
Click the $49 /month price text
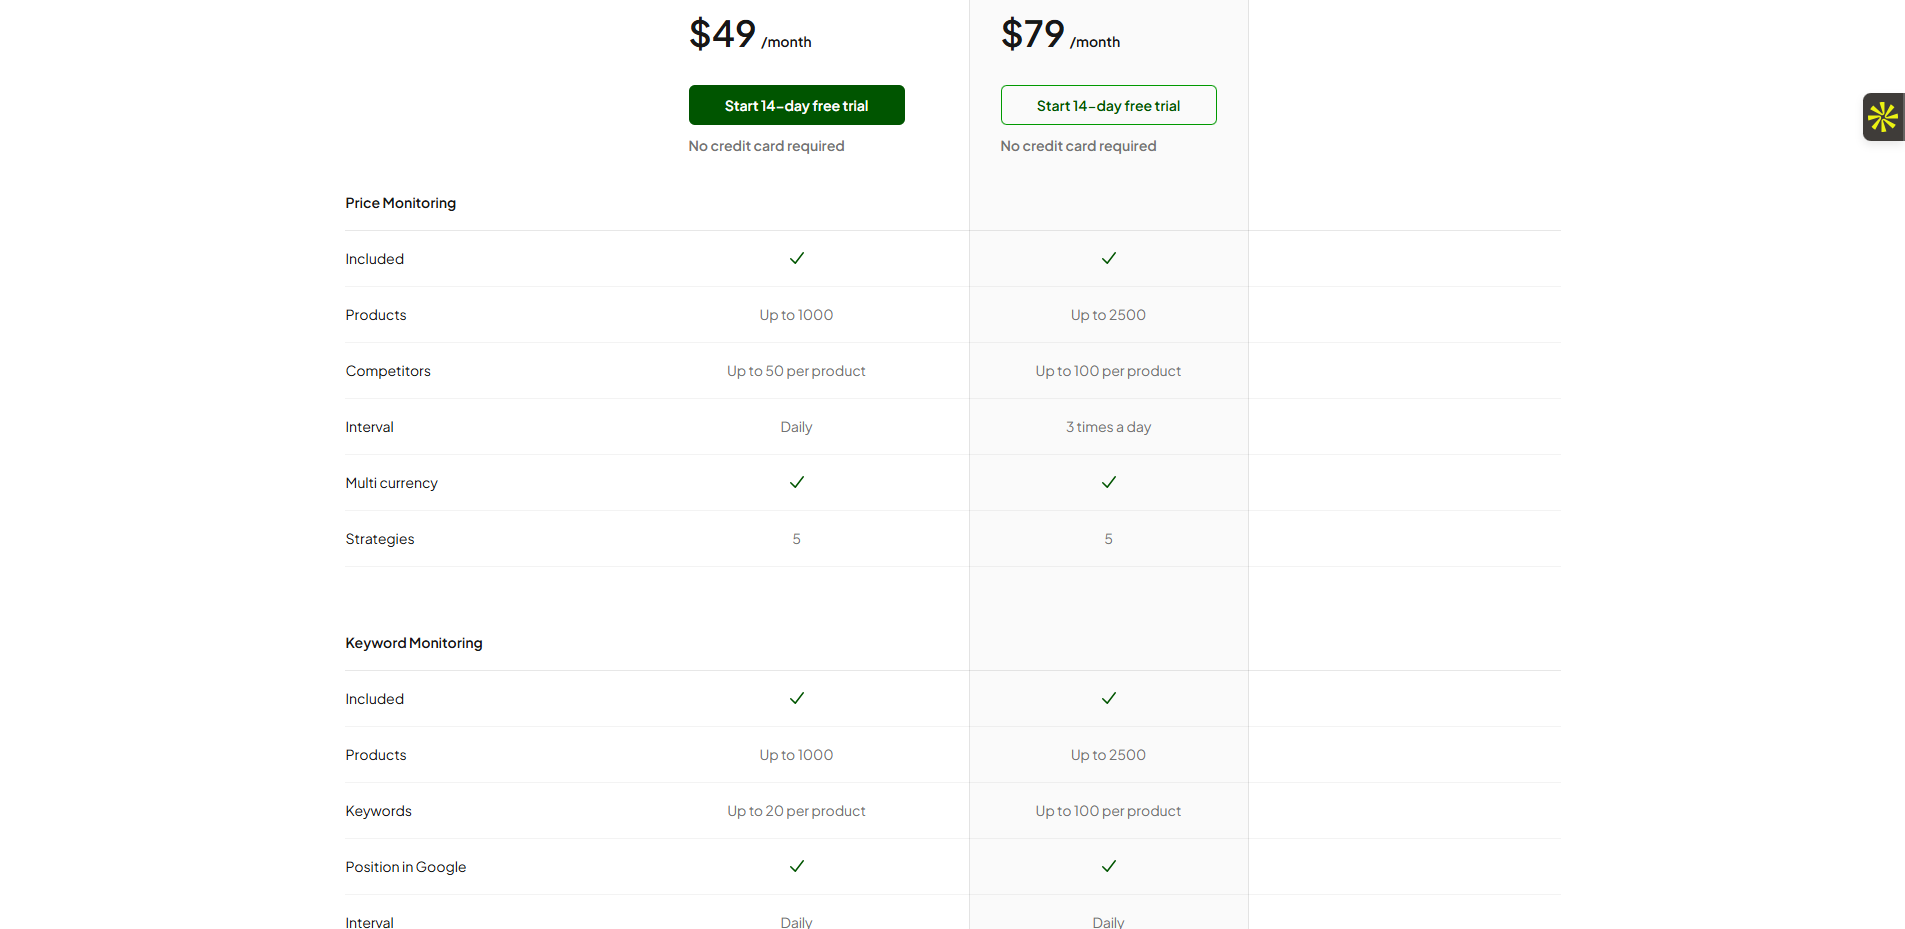(x=749, y=35)
